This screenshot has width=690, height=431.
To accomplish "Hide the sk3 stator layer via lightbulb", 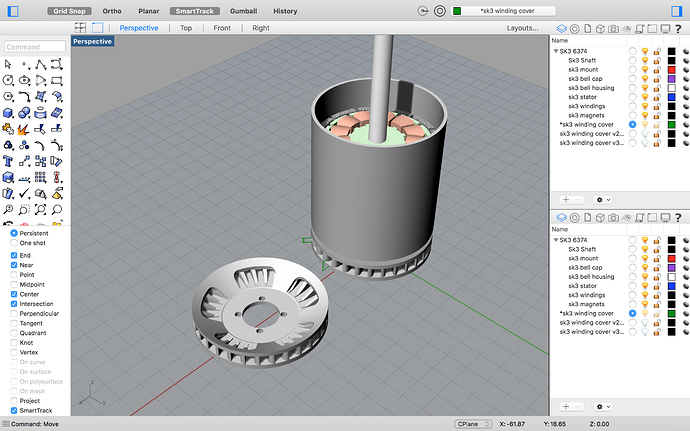I will (x=645, y=97).
